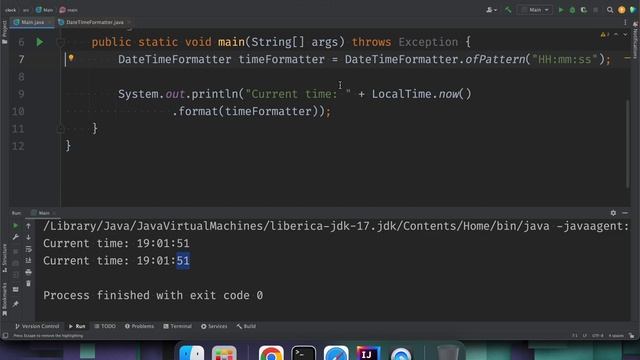Rerun Main in the Run panel
This screenshot has width=640, height=360.
[x=16, y=226]
